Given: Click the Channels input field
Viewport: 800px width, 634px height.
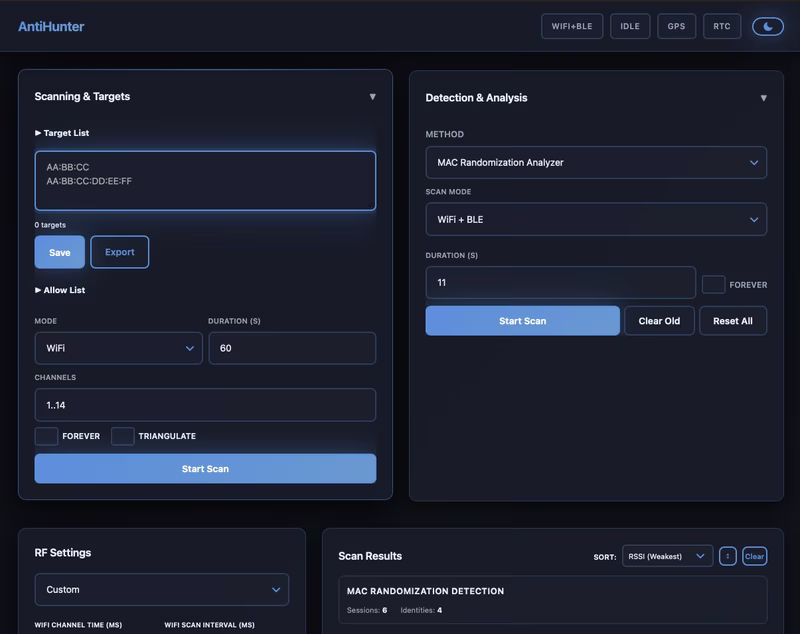Looking at the screenshot, I should point(205,405).
